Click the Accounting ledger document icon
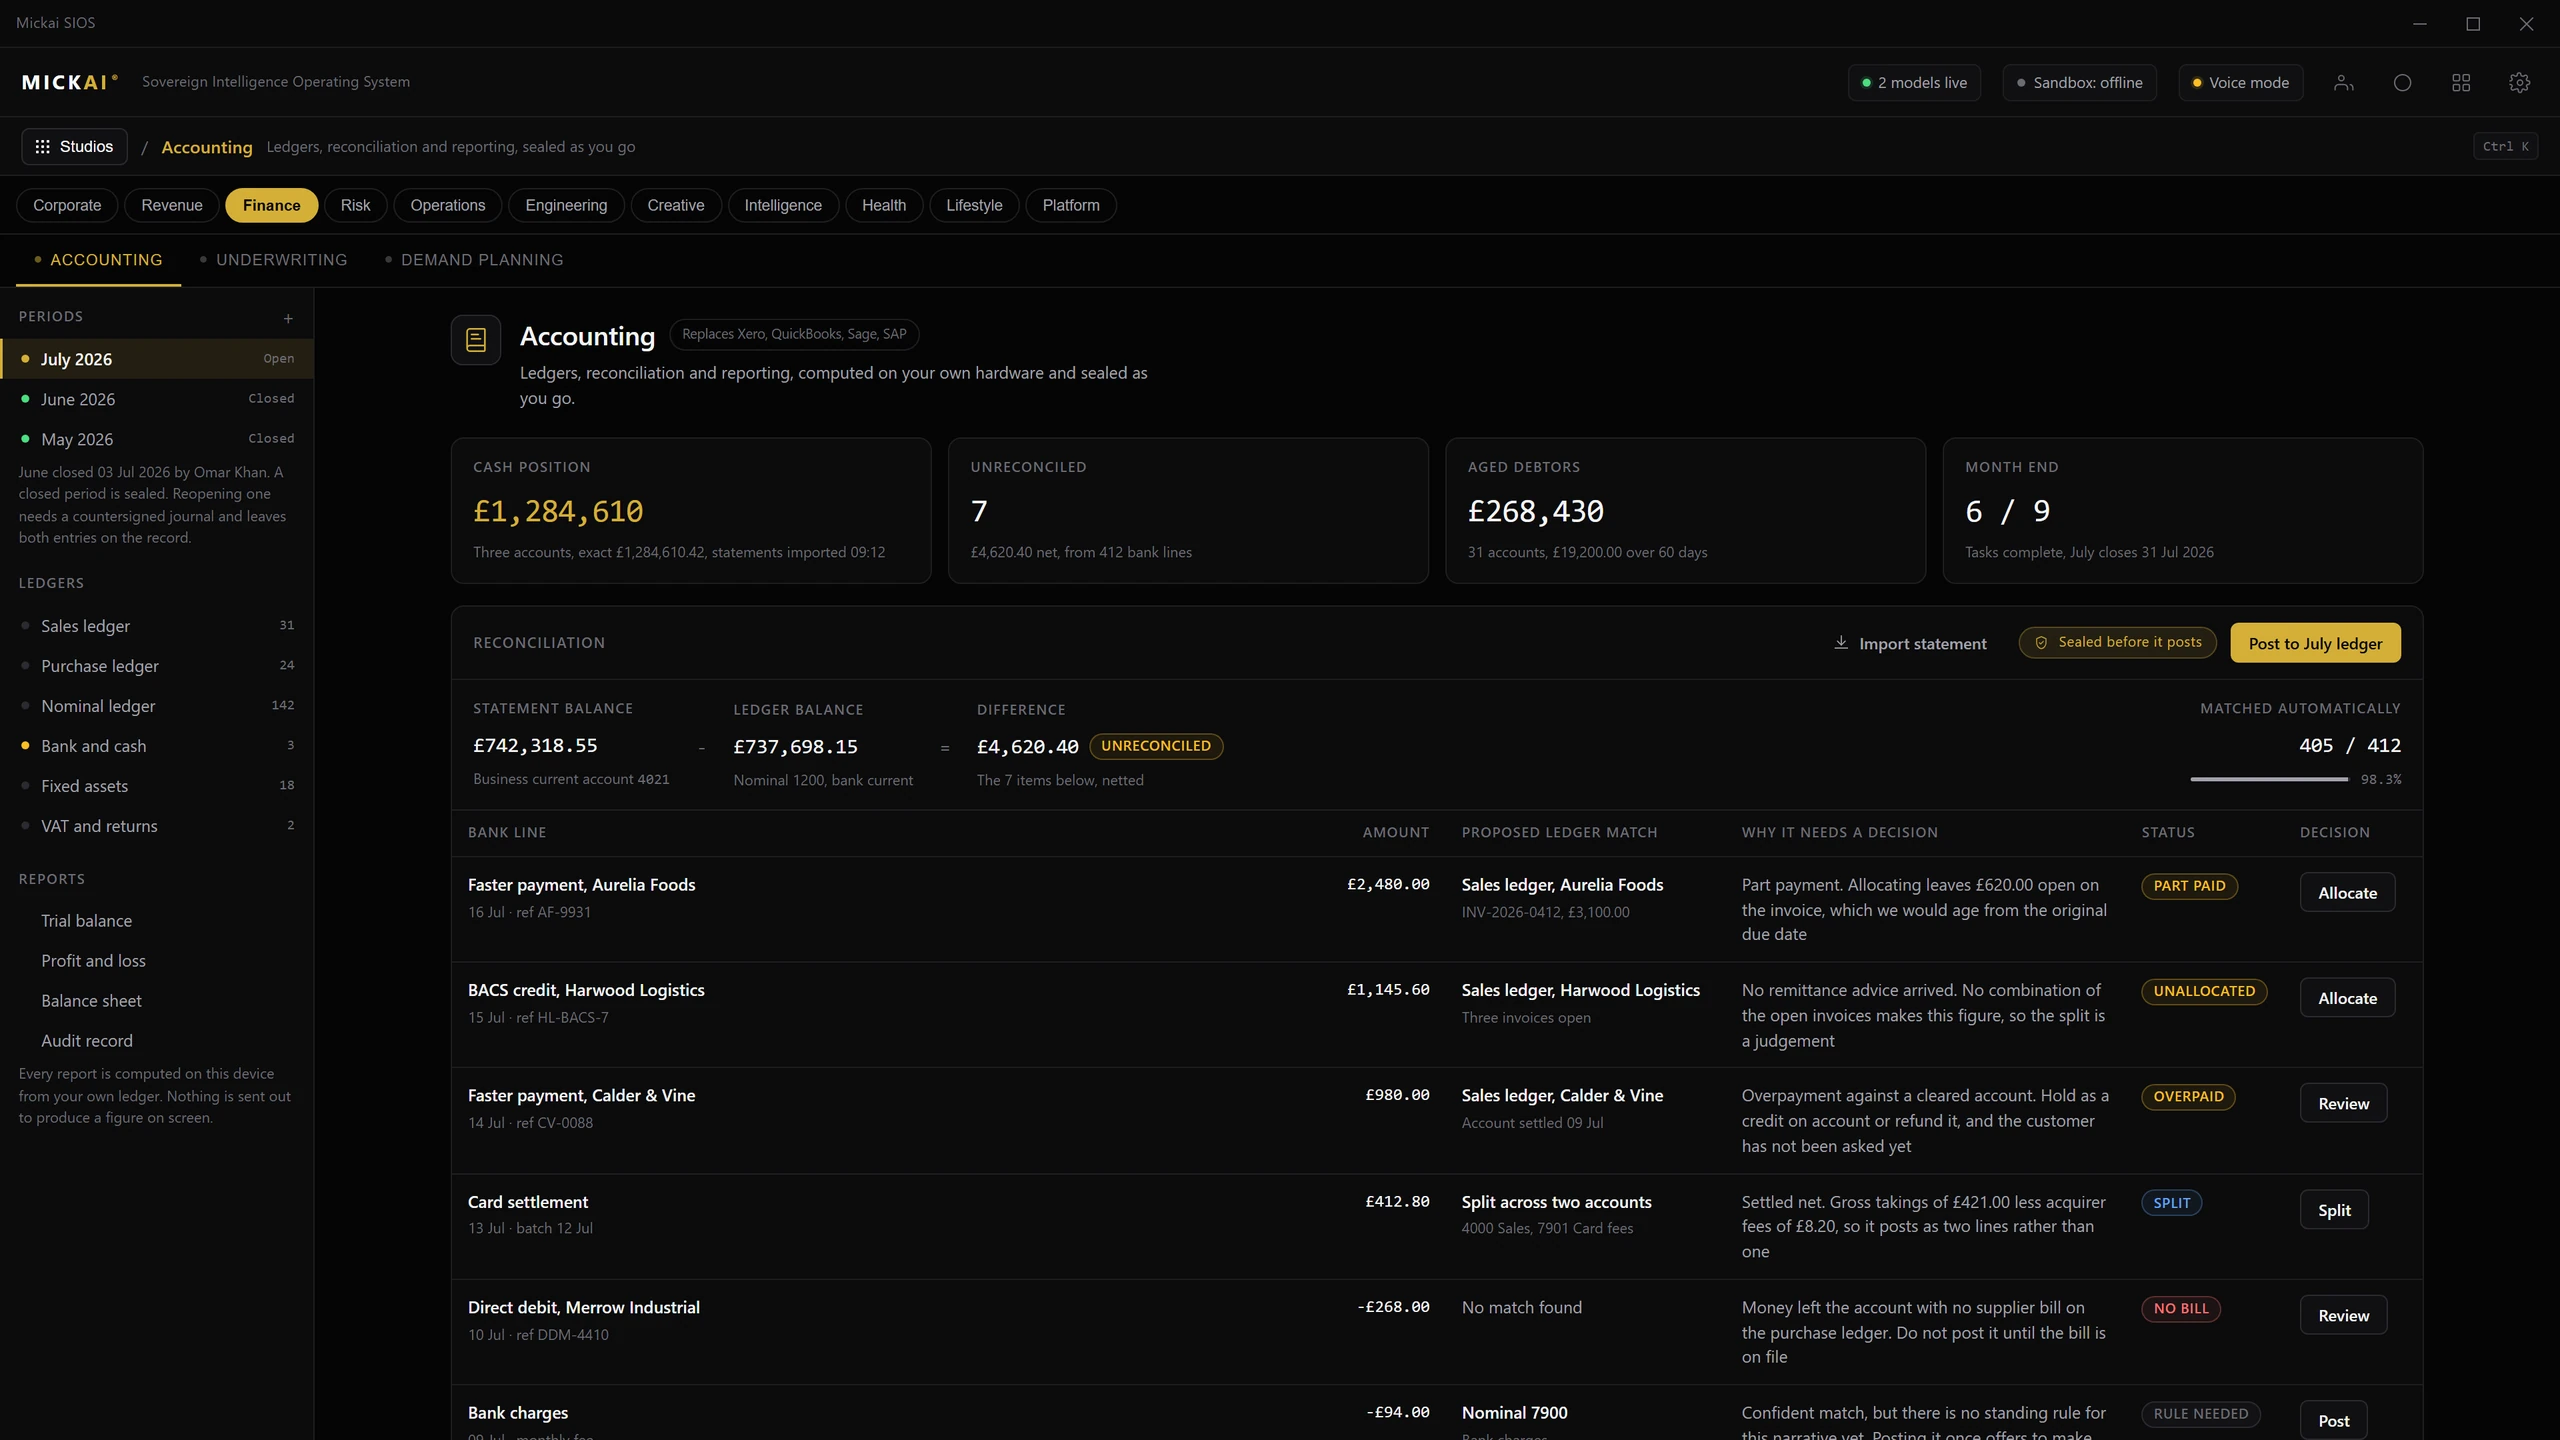The width and height of the screenshot is (2560, 1440). (476, 340)
